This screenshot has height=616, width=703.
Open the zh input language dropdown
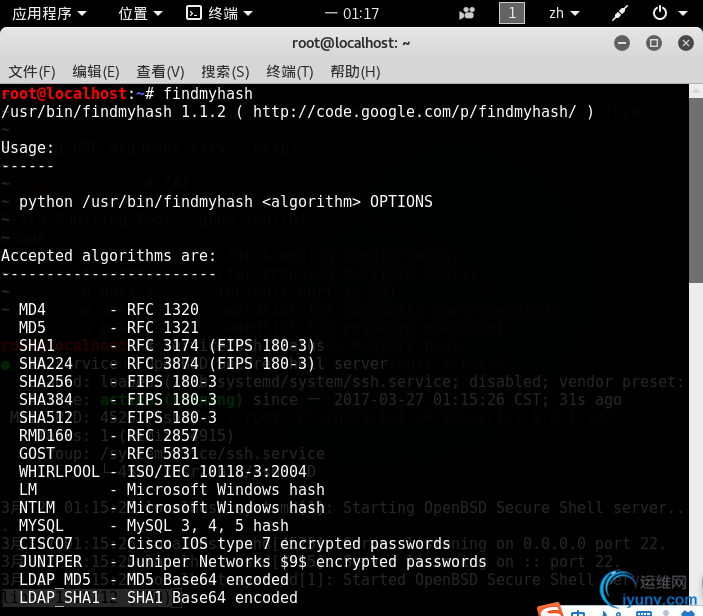(x=564, y=13)
